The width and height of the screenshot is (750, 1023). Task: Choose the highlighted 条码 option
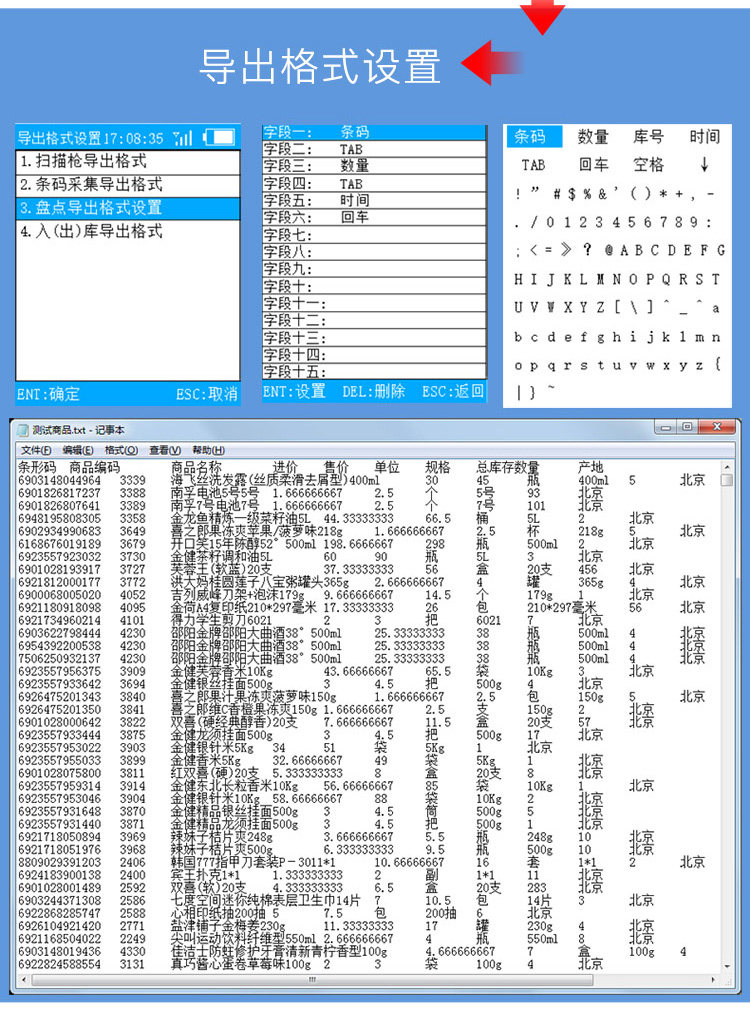point(533,136)
